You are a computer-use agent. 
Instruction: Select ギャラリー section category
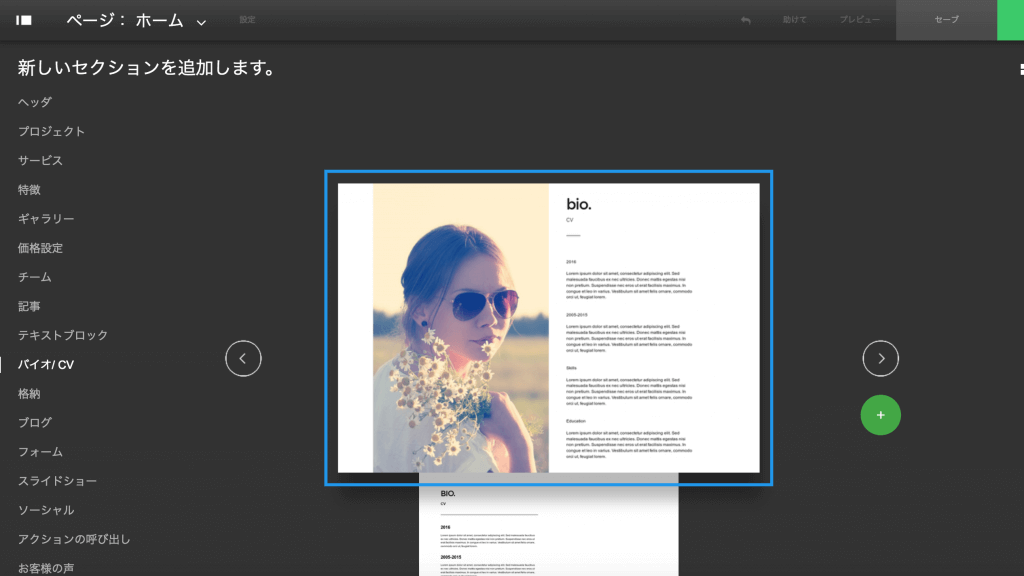(46, 219)
